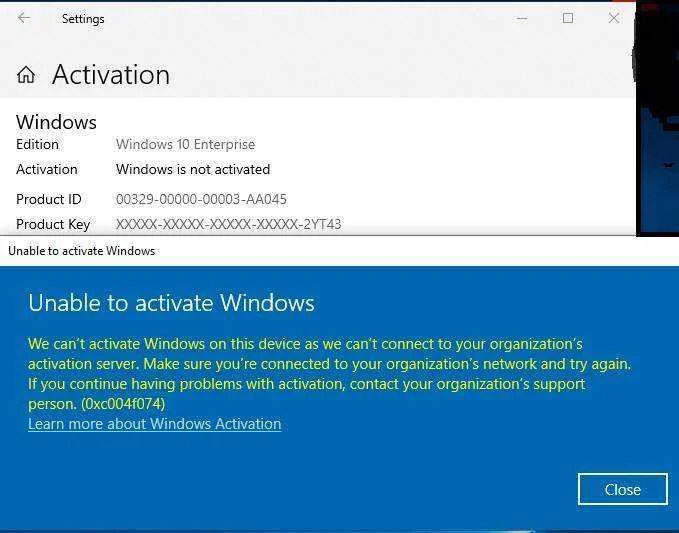This screenshot has width=679, height=533.
Task: Click the Activation row label under Edition
Action: [47, 169]
